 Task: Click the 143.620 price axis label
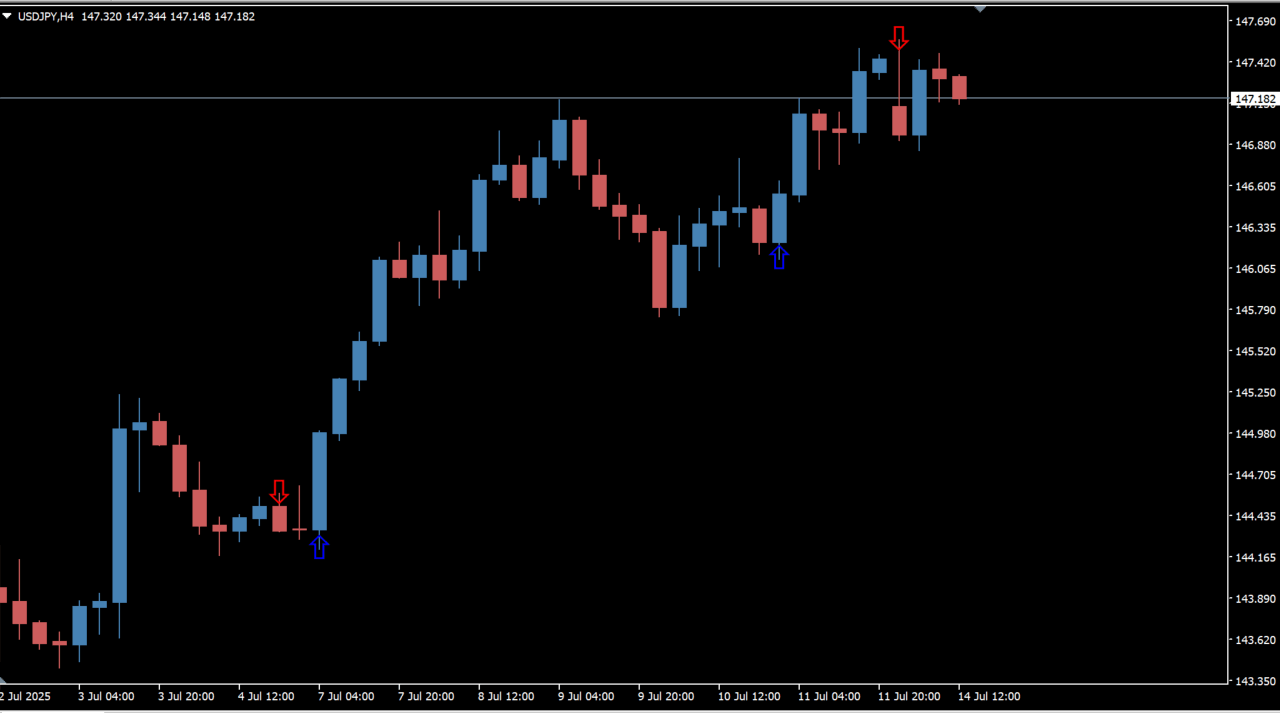1256,640
